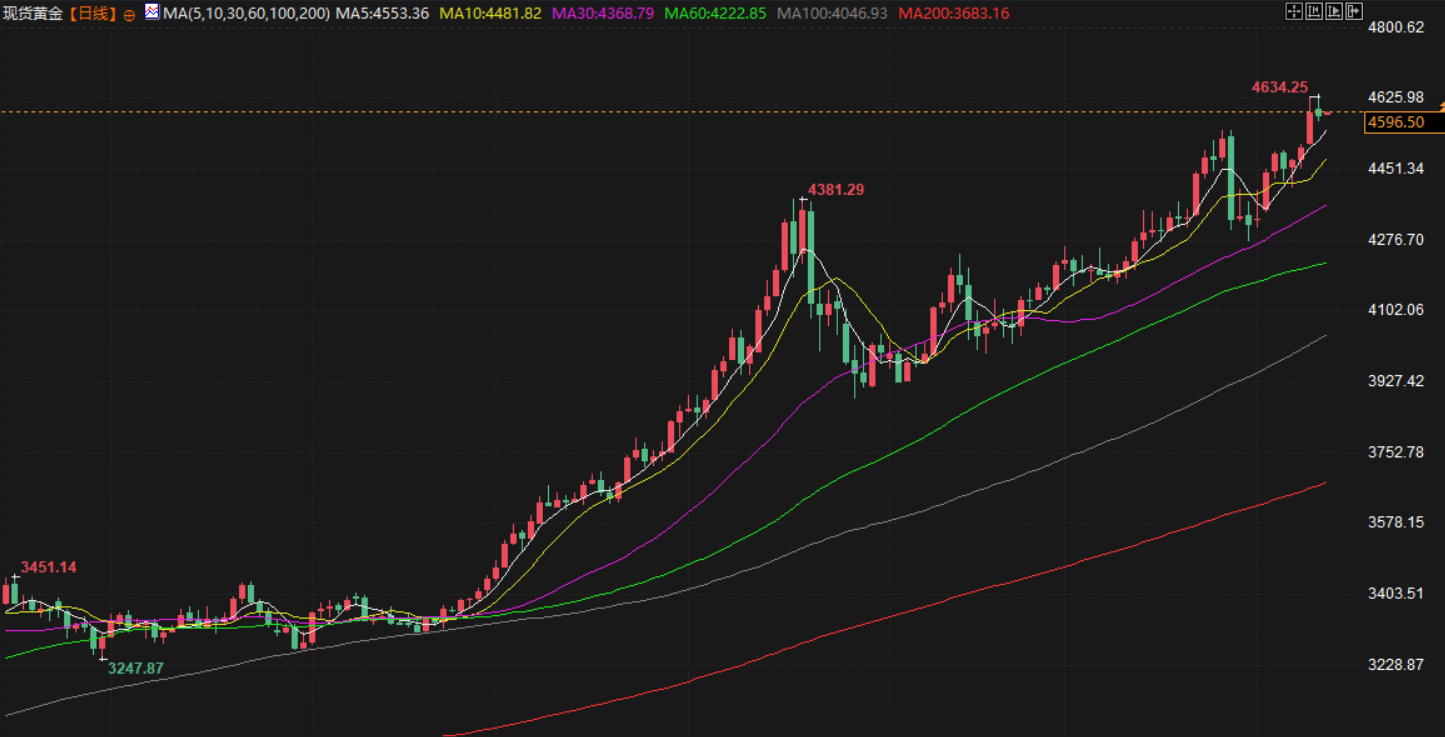Click the play-triangle axis icon
1445x737 pixels.
1334,12
